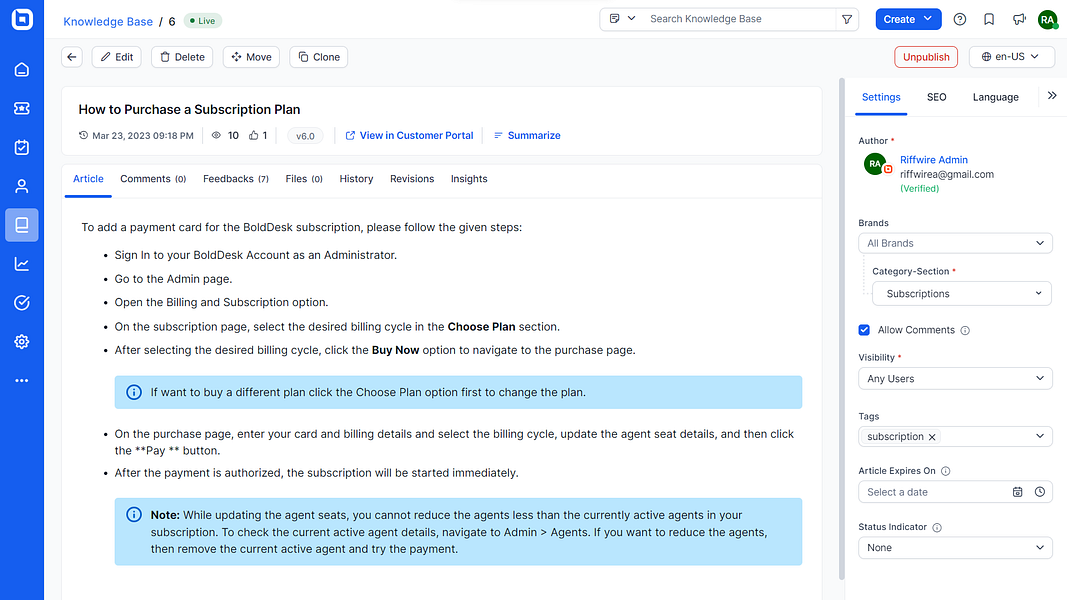Open the Tickets icon in the sidebar
Screen dimensions: 1067x600
(x=22, y=108)
